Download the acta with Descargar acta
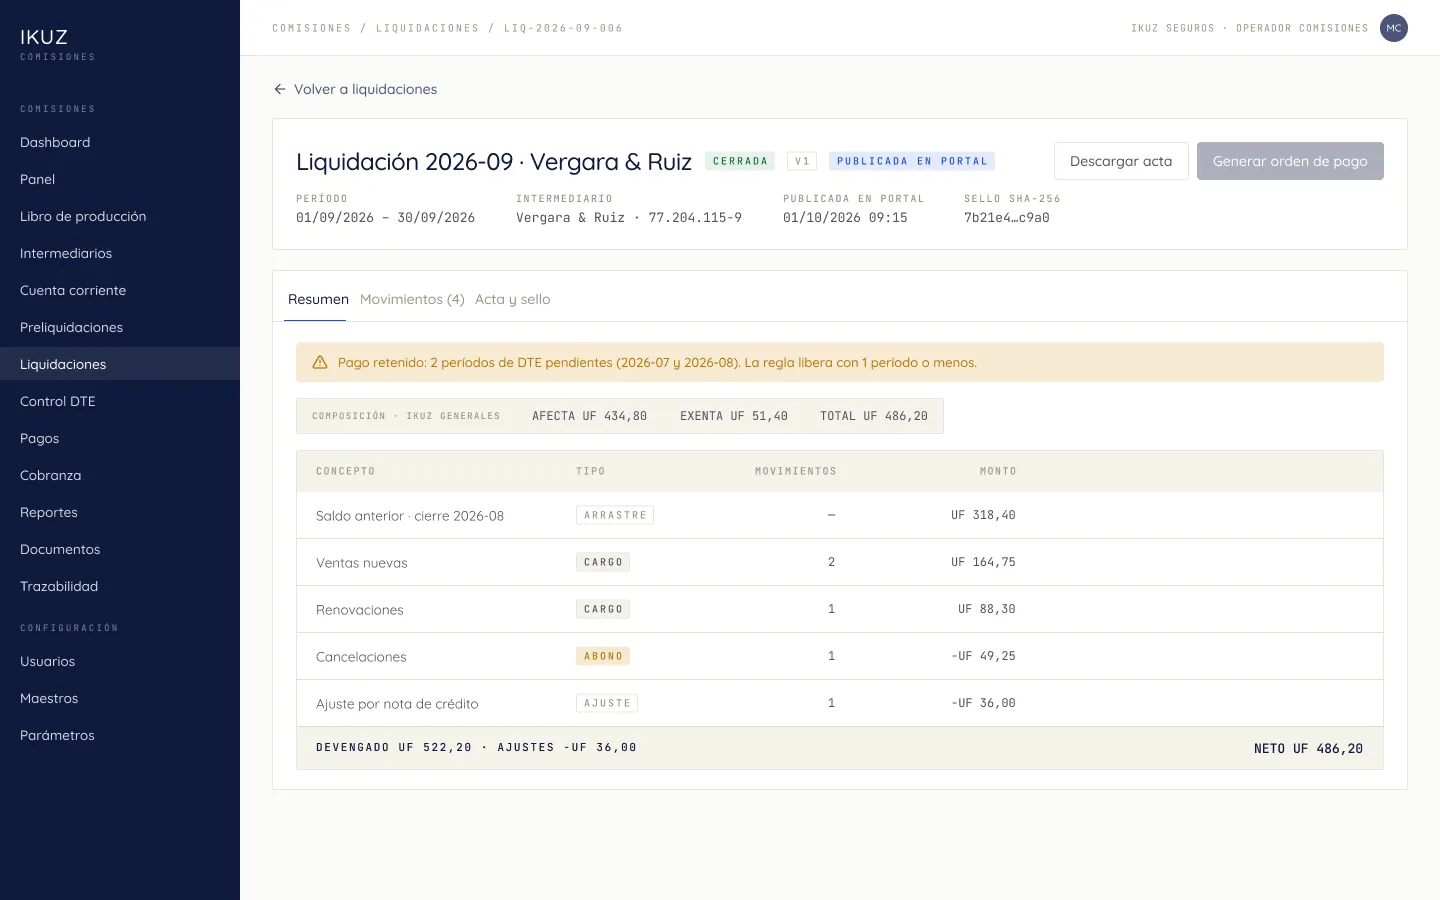Viewport: 1440px width, 900px height. tap(1121, 161)
